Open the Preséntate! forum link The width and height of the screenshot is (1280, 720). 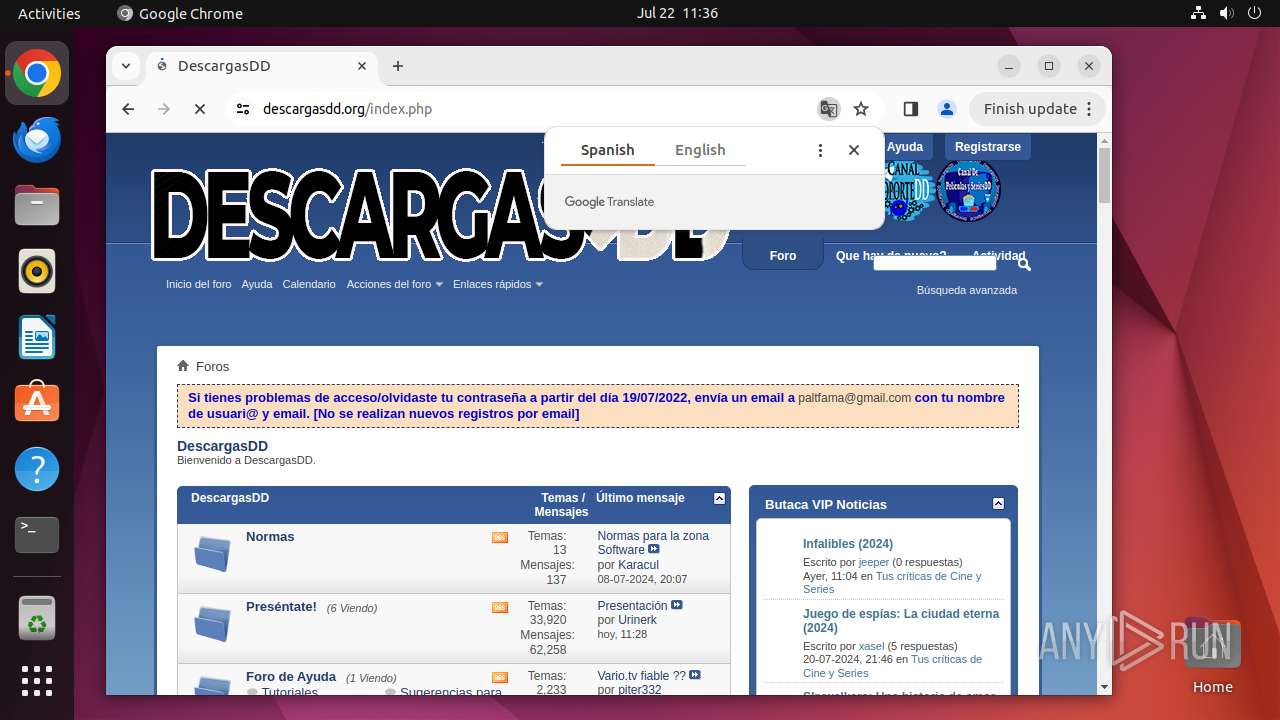[281, 607]
